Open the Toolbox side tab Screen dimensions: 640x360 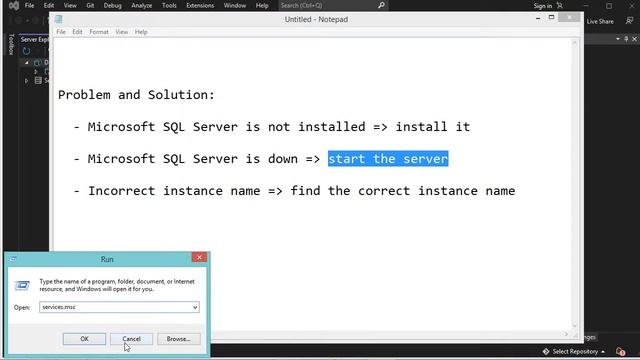point(11,44)
